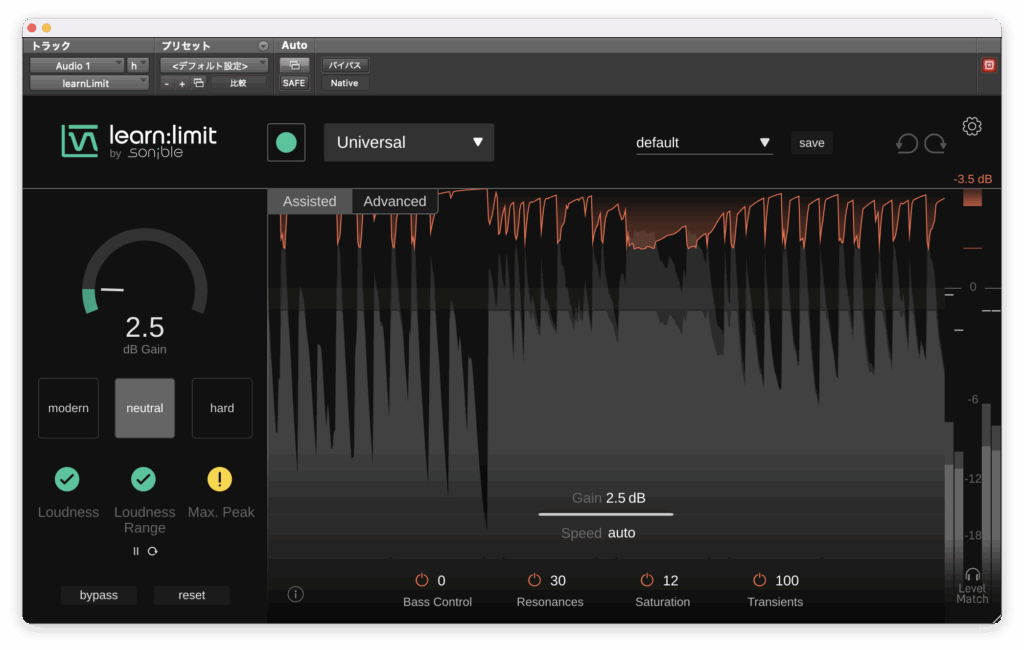Open the デフォルト設定 preset dropdown

tap(214, 65)
